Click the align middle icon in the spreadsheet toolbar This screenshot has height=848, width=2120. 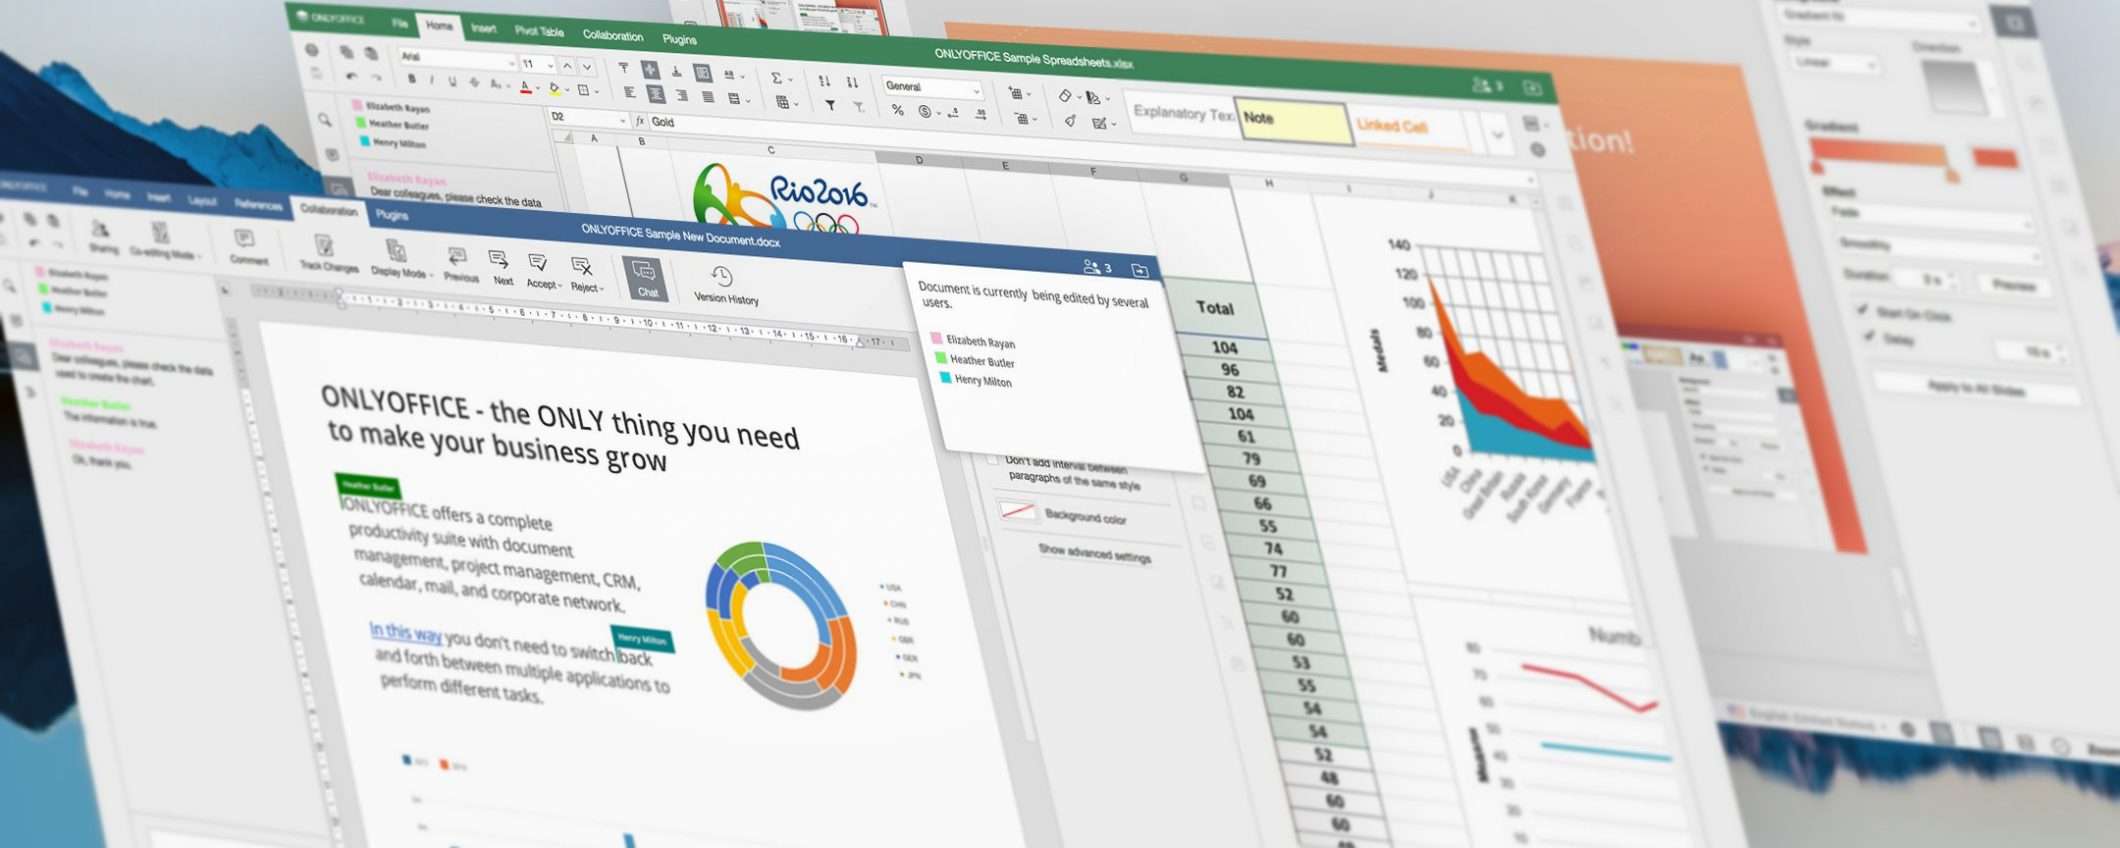[650, 69]
